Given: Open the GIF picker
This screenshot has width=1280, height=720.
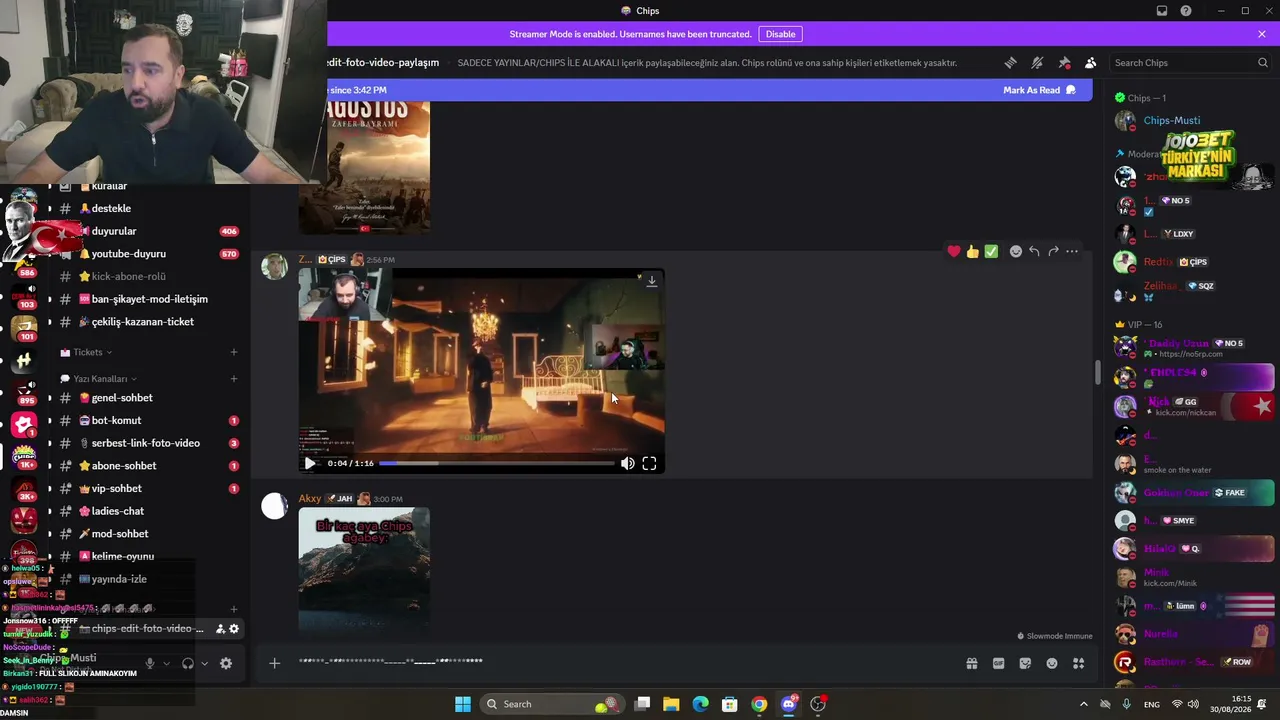Looking at the screenshot, I should (998, 663).
